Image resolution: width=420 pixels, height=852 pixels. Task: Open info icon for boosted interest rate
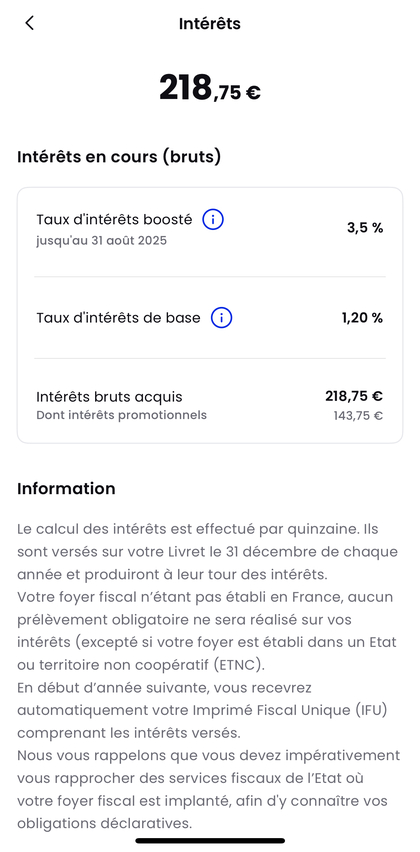click(x=213, y=220)
